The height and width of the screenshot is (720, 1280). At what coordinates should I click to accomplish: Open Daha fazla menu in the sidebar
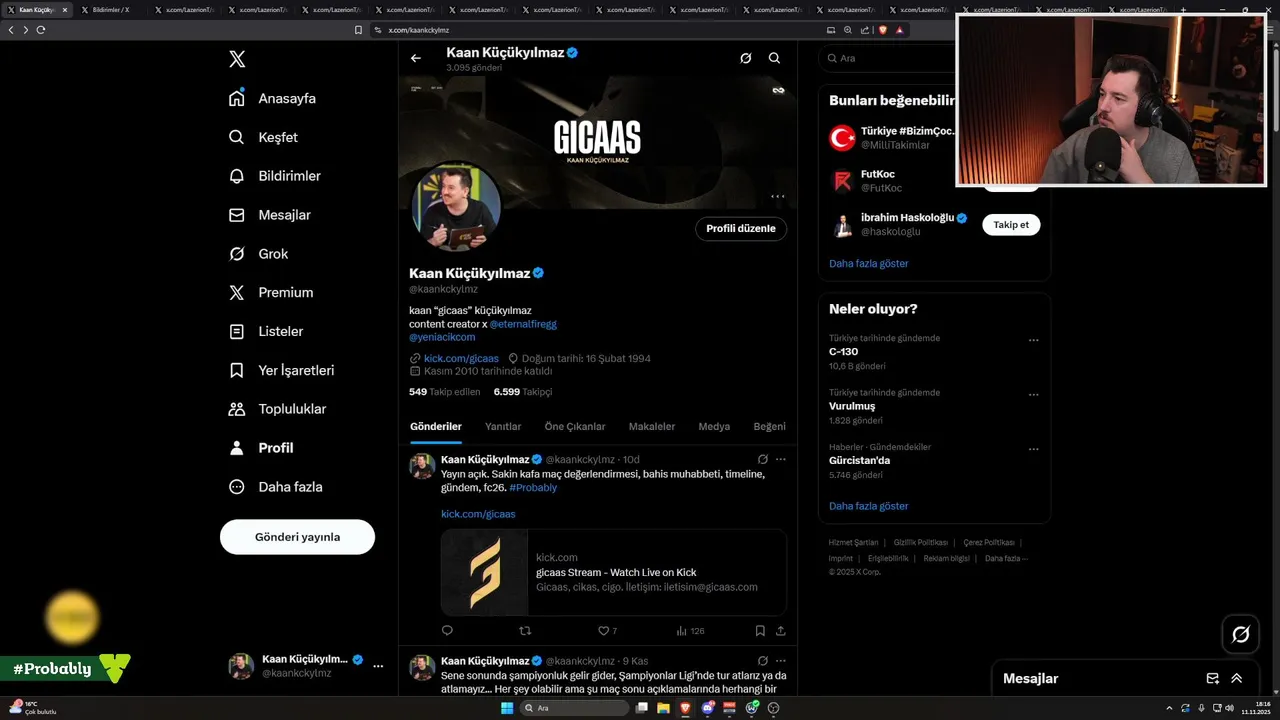(x=276, y=487)
